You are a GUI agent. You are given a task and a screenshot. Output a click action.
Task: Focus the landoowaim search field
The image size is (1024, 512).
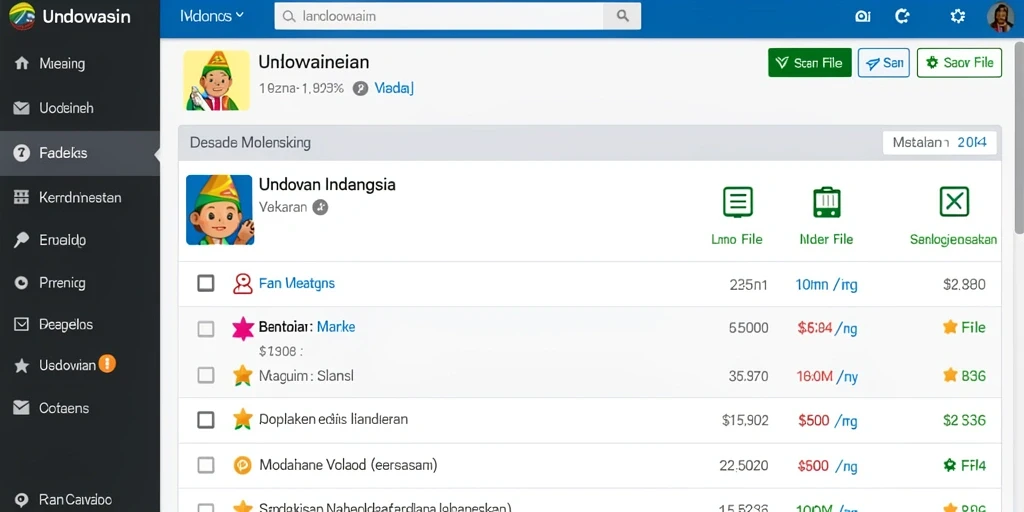[x=440, y=16]
